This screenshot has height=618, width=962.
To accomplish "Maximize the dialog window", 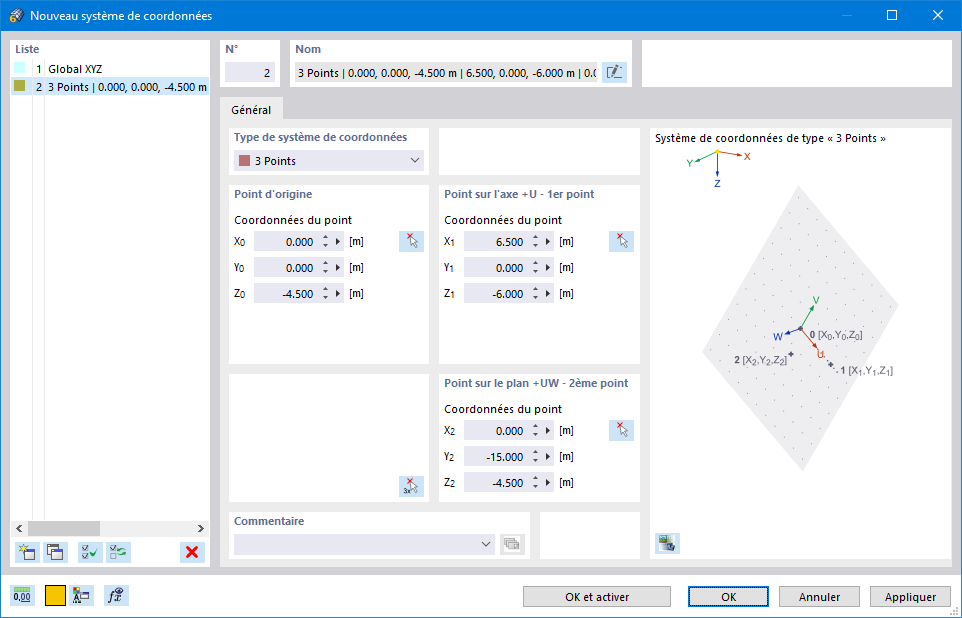I will [x=892, y=15].
